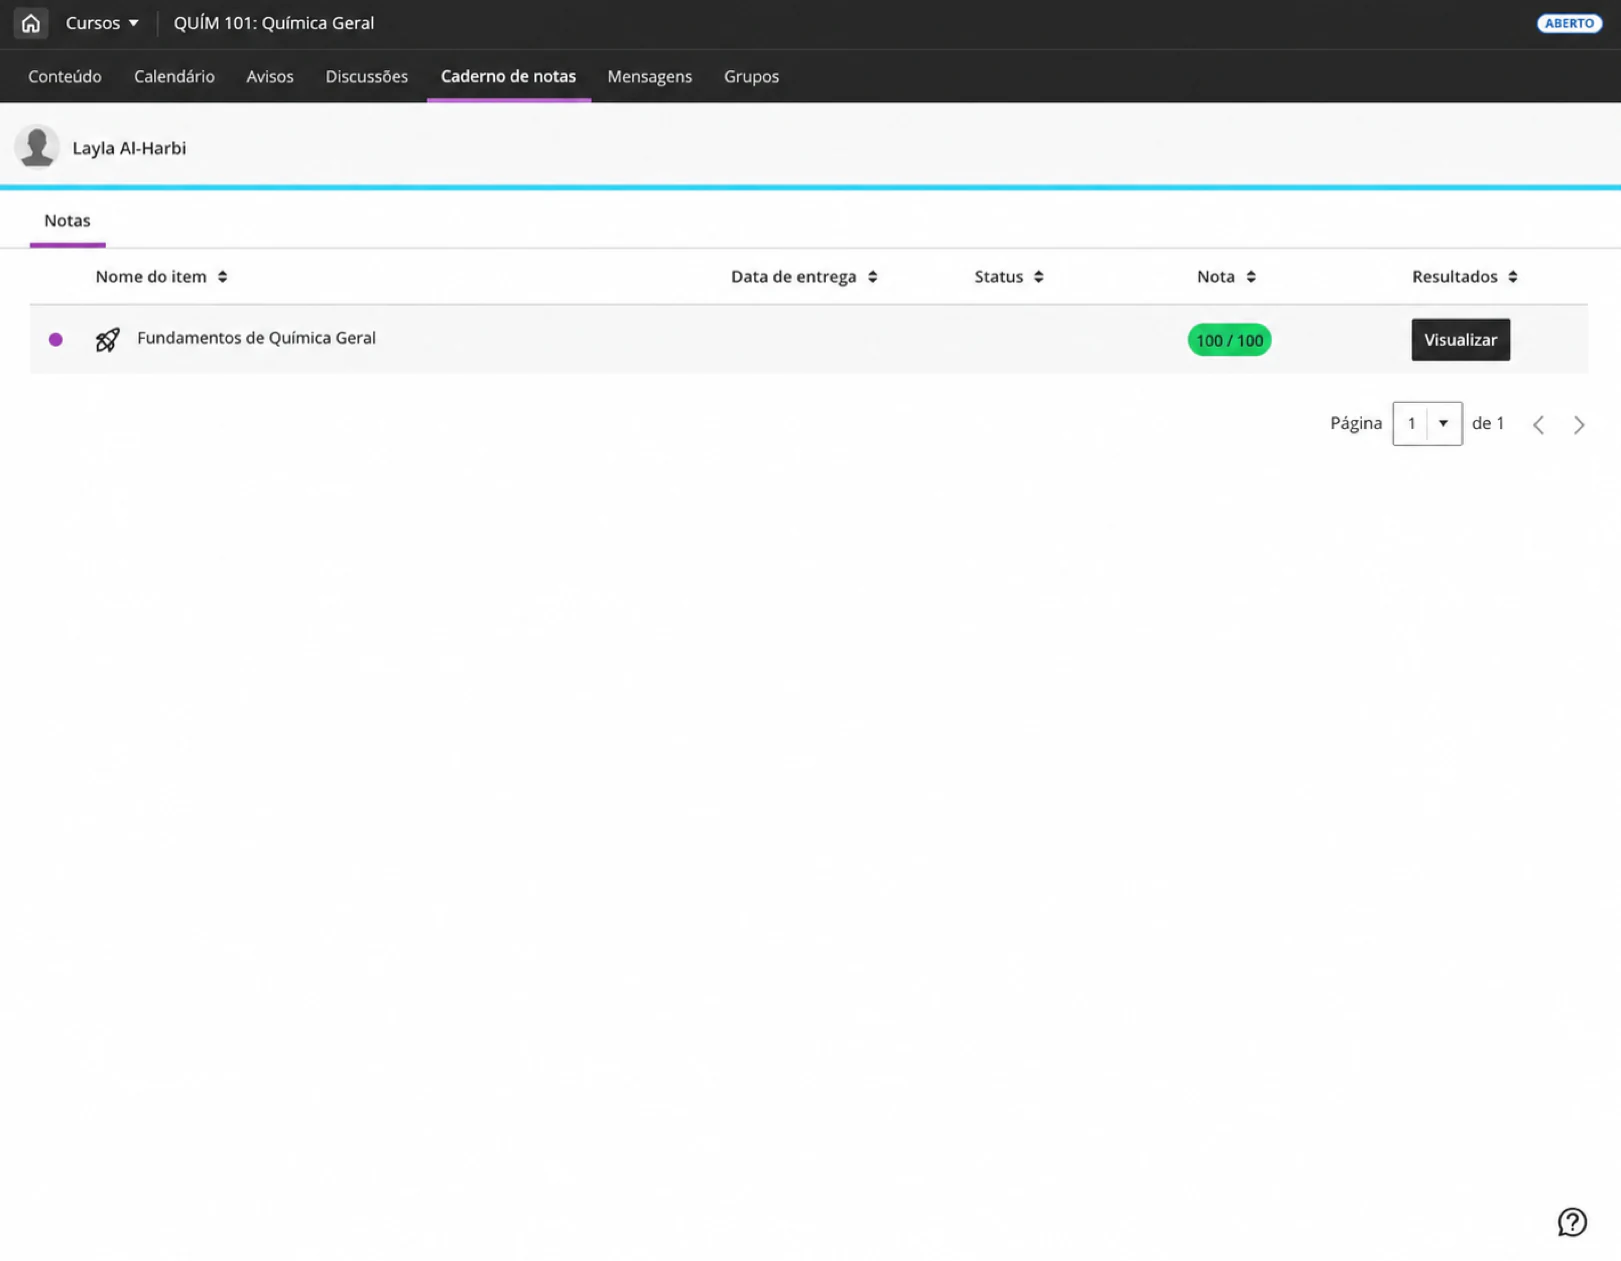
Task: Select the Caderno de notas tab
Action: point(508,76)
